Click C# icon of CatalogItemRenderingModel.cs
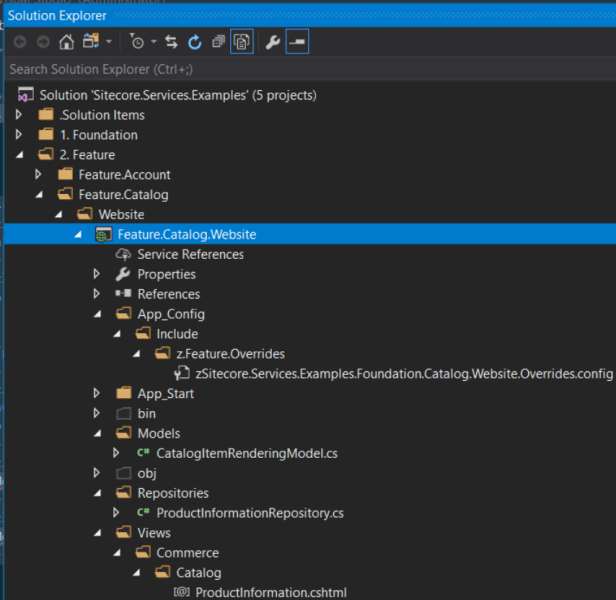616x600 pixels. (x=143, y=453)
